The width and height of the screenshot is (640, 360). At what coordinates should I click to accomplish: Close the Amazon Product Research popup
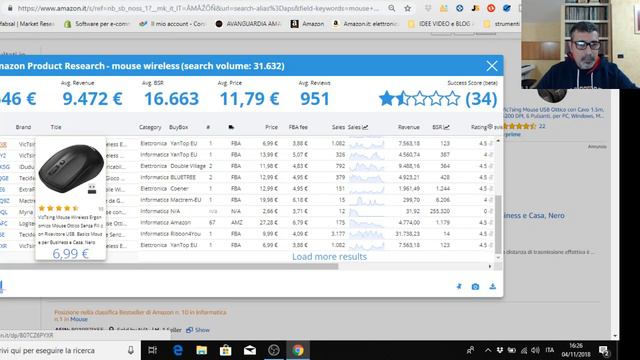[491, 66]
